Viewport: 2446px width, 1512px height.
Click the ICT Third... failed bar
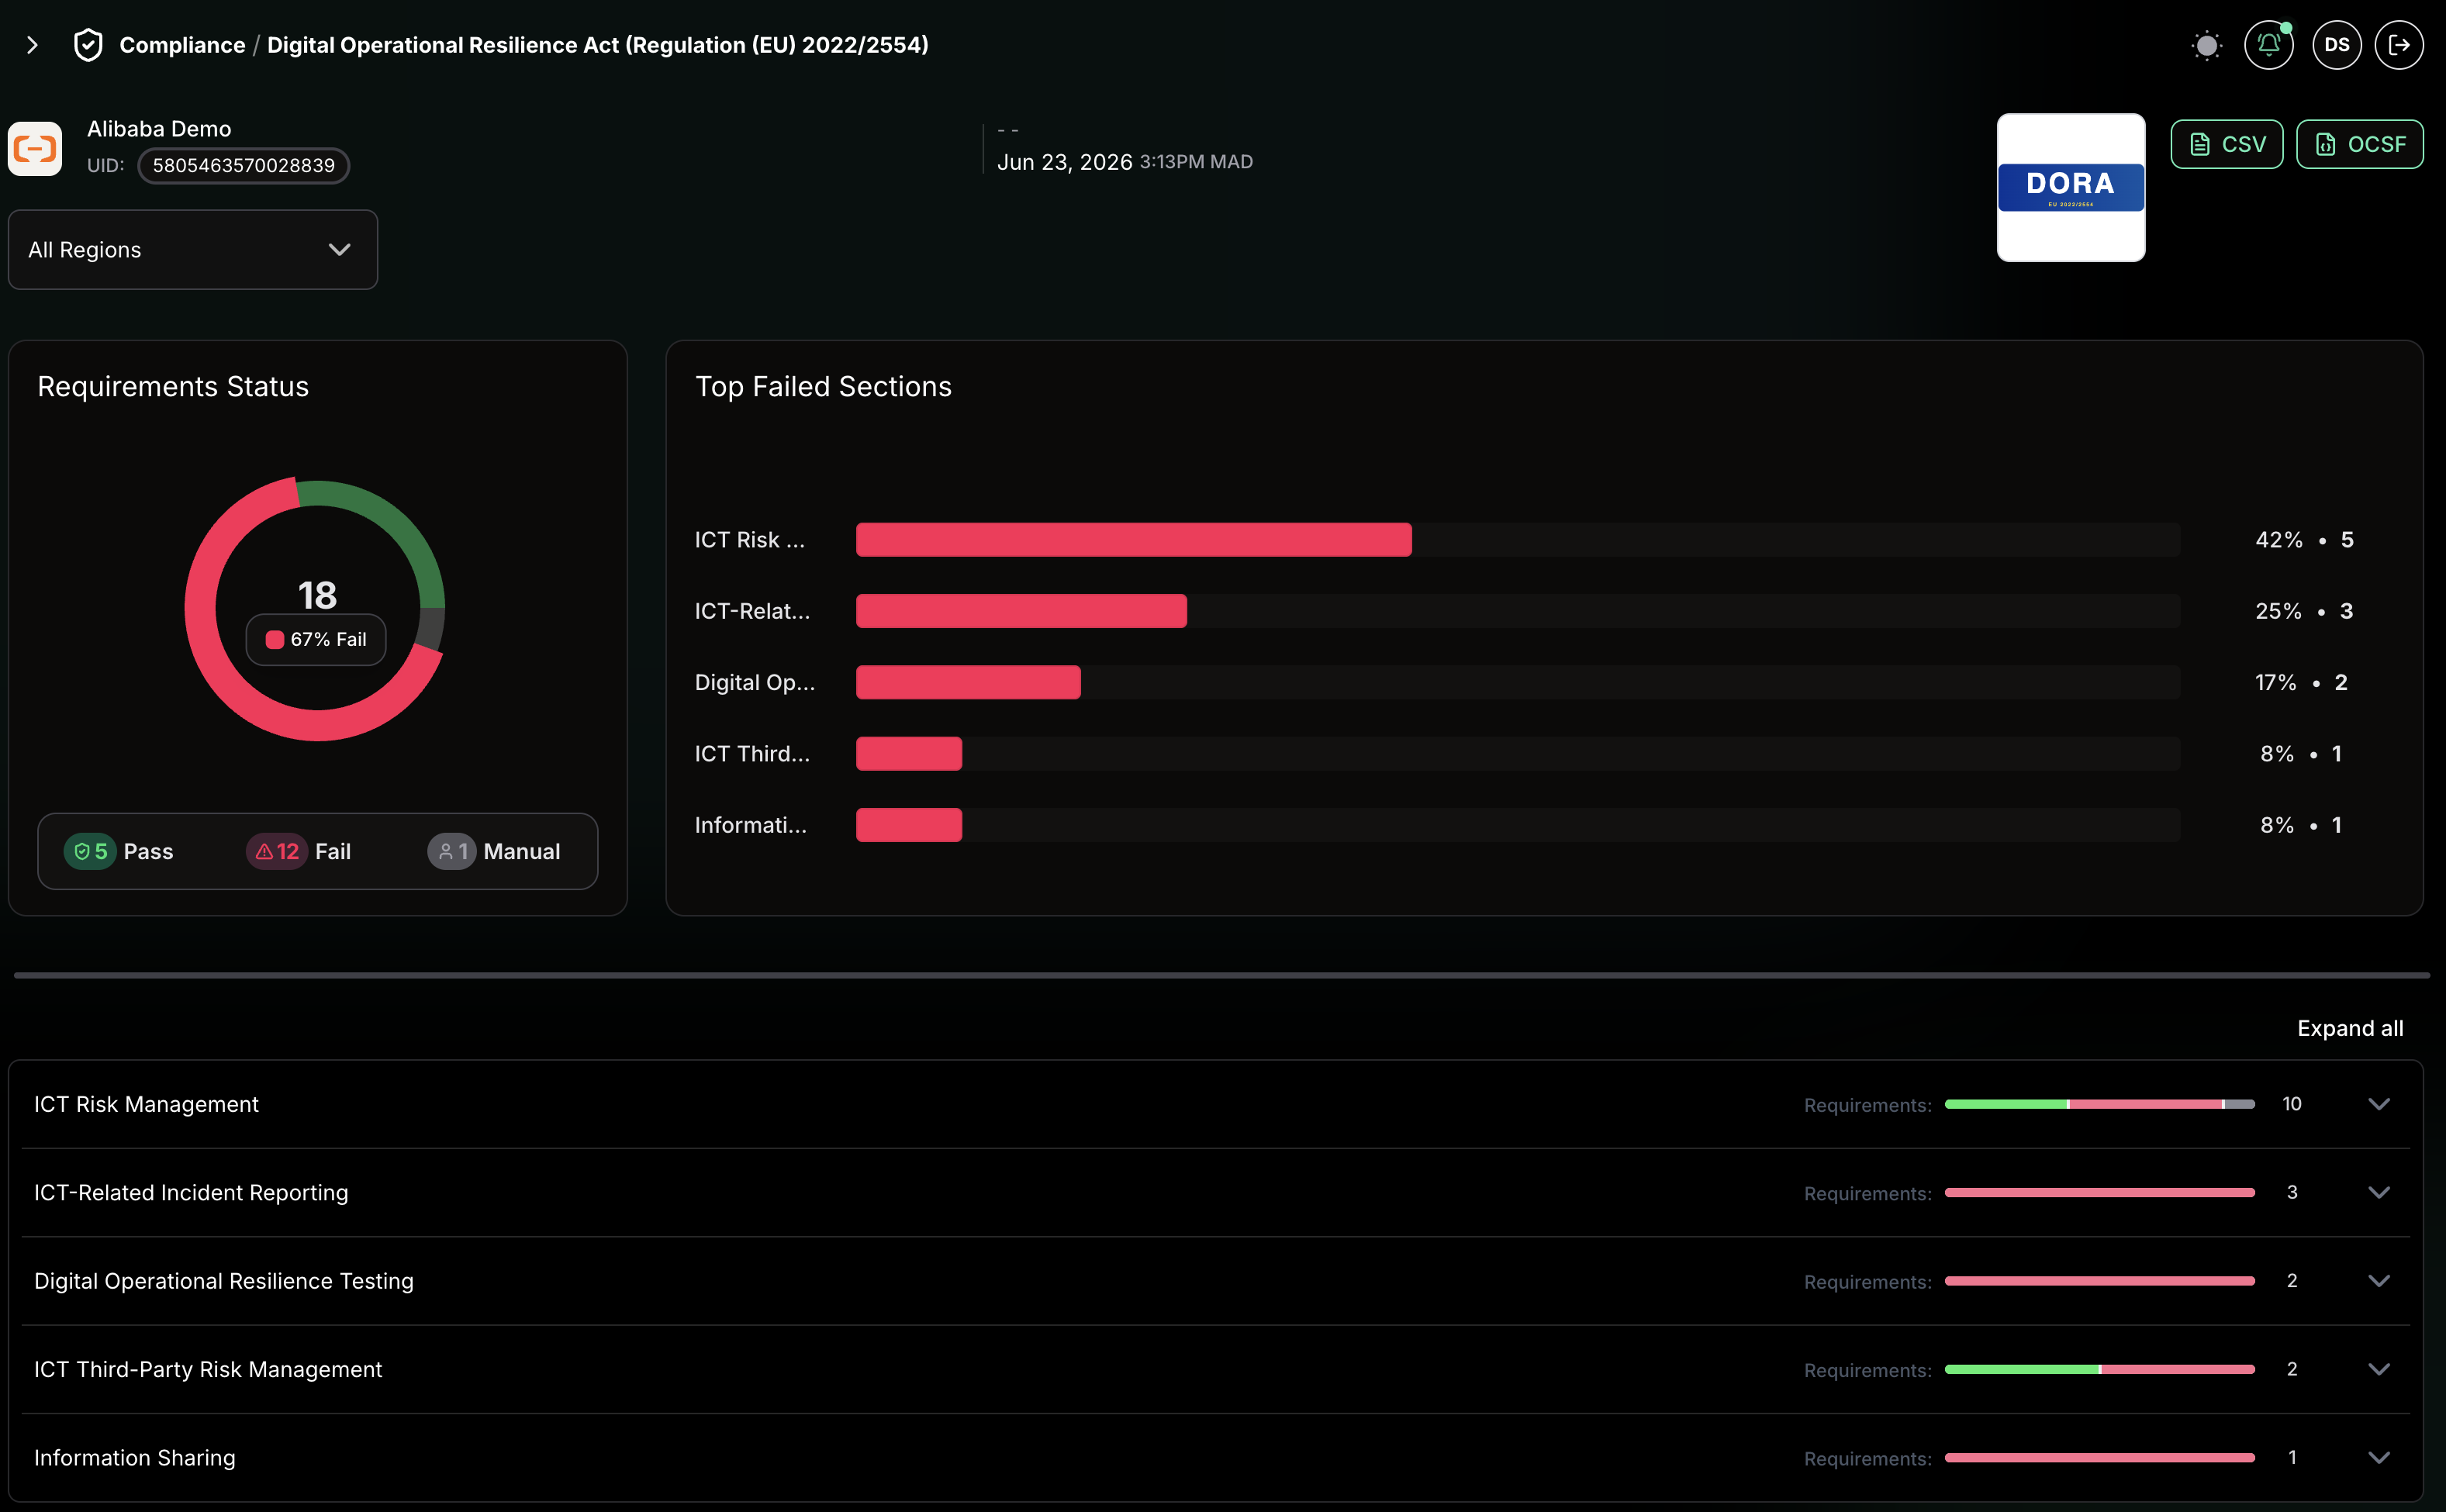(x=909, y=753)
